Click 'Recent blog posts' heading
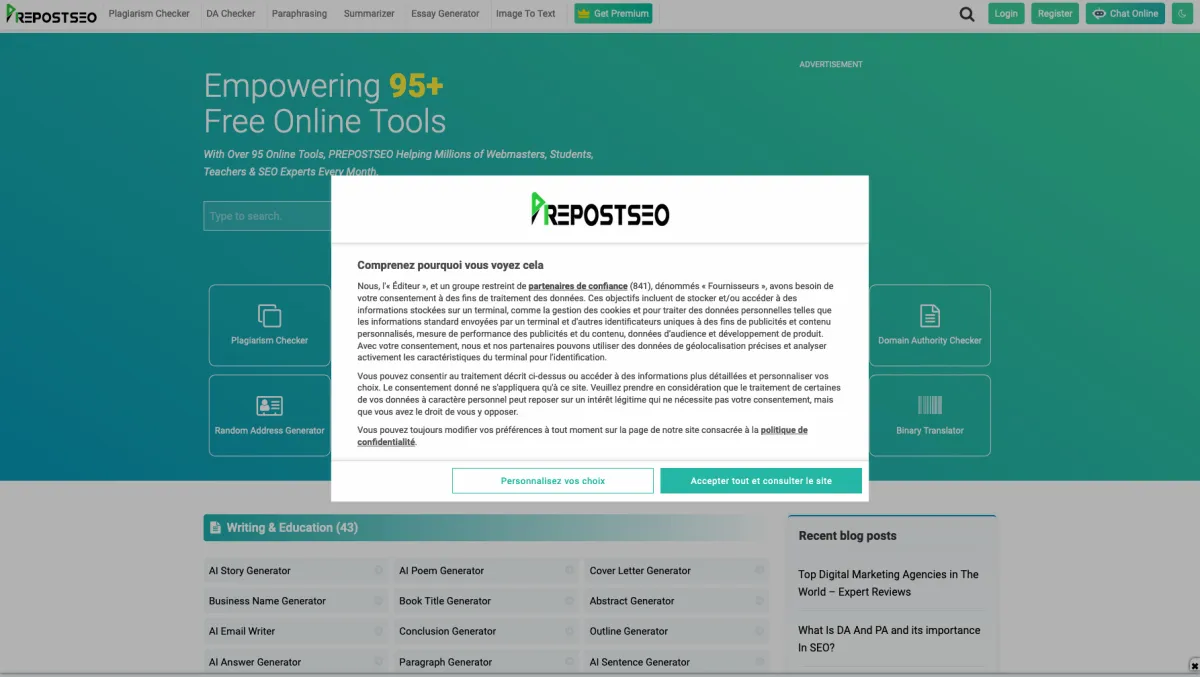 click(x=848, y=536)
